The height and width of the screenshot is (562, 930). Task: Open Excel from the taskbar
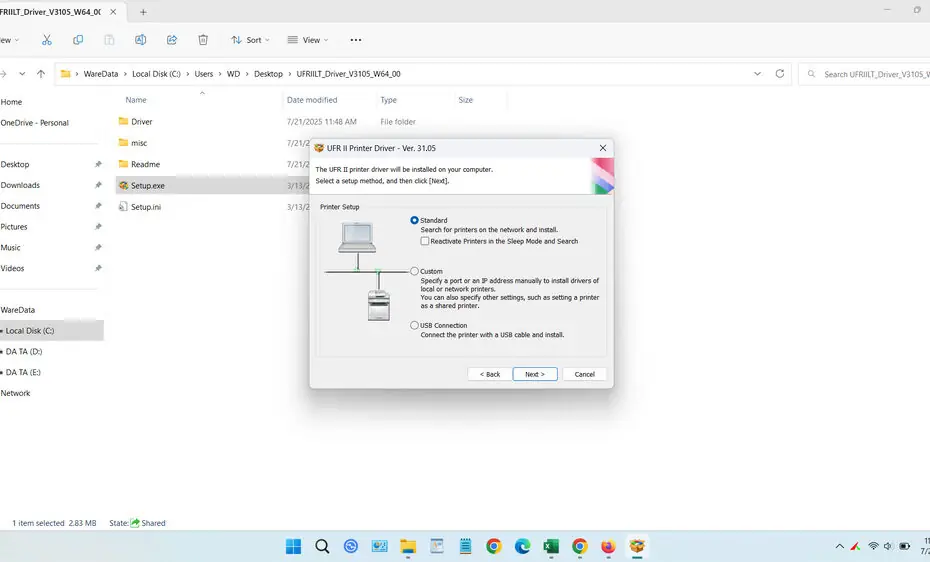[x=551, y=546]
